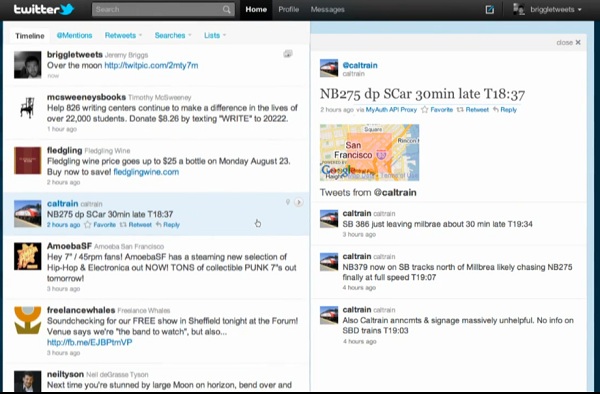The height and width of the screenshot is (394, 600).
Task: Open fb.me/EJBPtmVP link
Action: (x=90, y=342)
